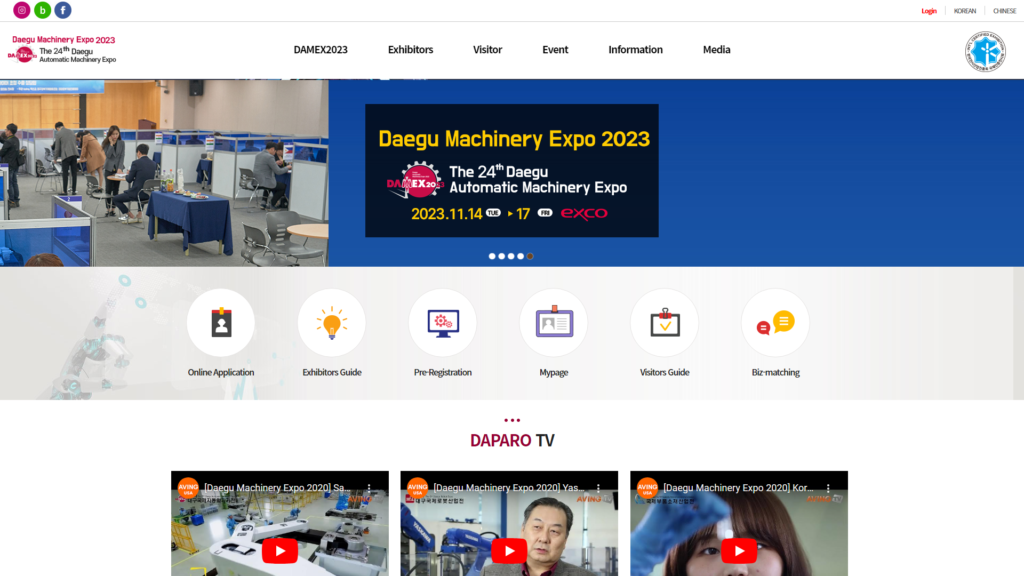Click the meeting room photo in carousel
Screen dimensions: 1024x576
coord(164,173)
